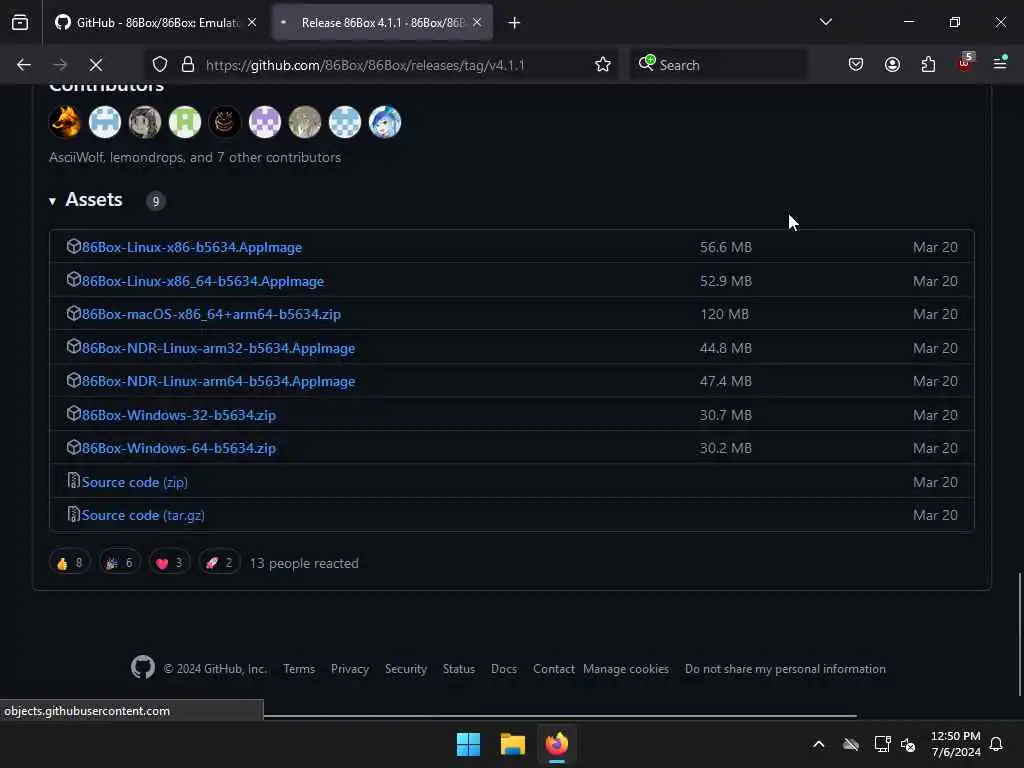This screenshot has width=1024, height=768.
Task: Open the Firefox account icon
Action: tap(892, 64)
